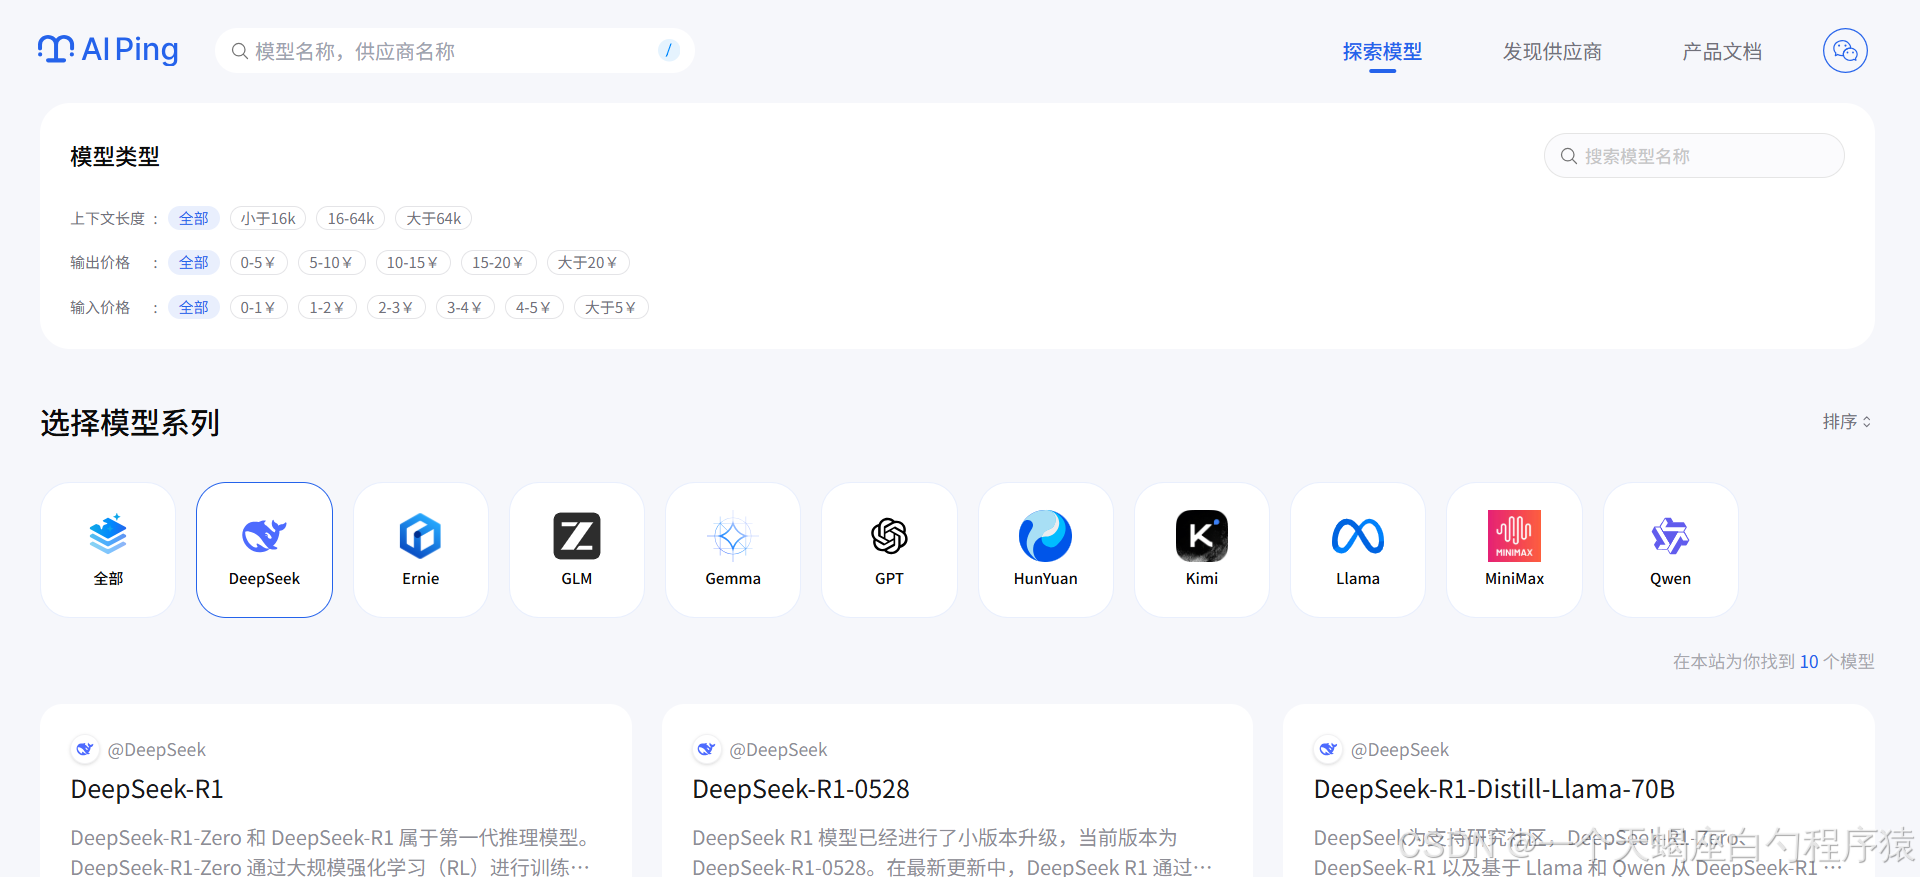Image resolution: width=1920 pixels, height=877 pixels.
Task: Filter input price to 0-1¥
Action: click(258, 308)
